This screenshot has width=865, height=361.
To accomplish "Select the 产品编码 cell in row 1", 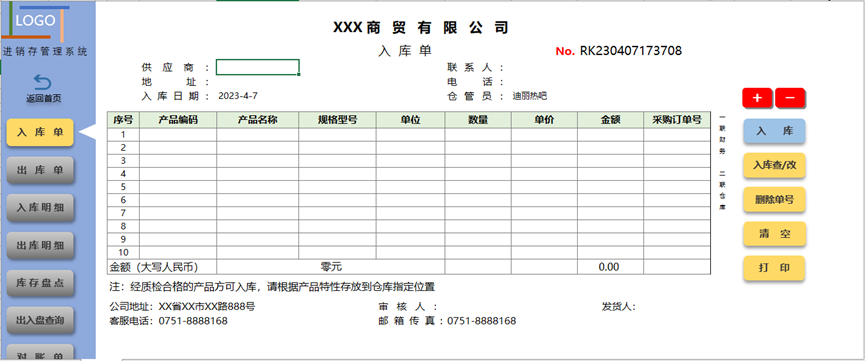I will tap(178, 134).
